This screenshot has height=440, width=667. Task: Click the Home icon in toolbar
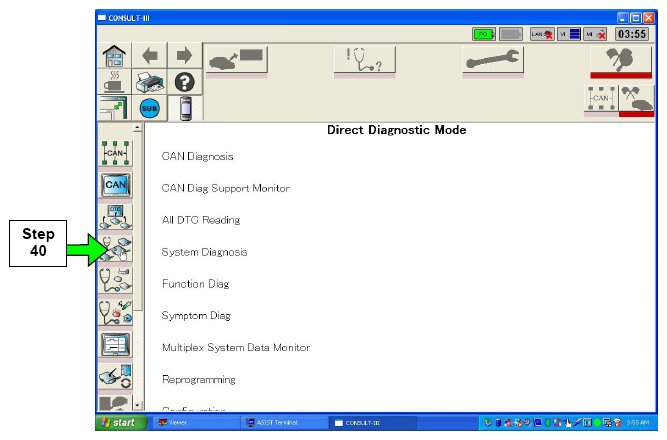click(115, 56)
